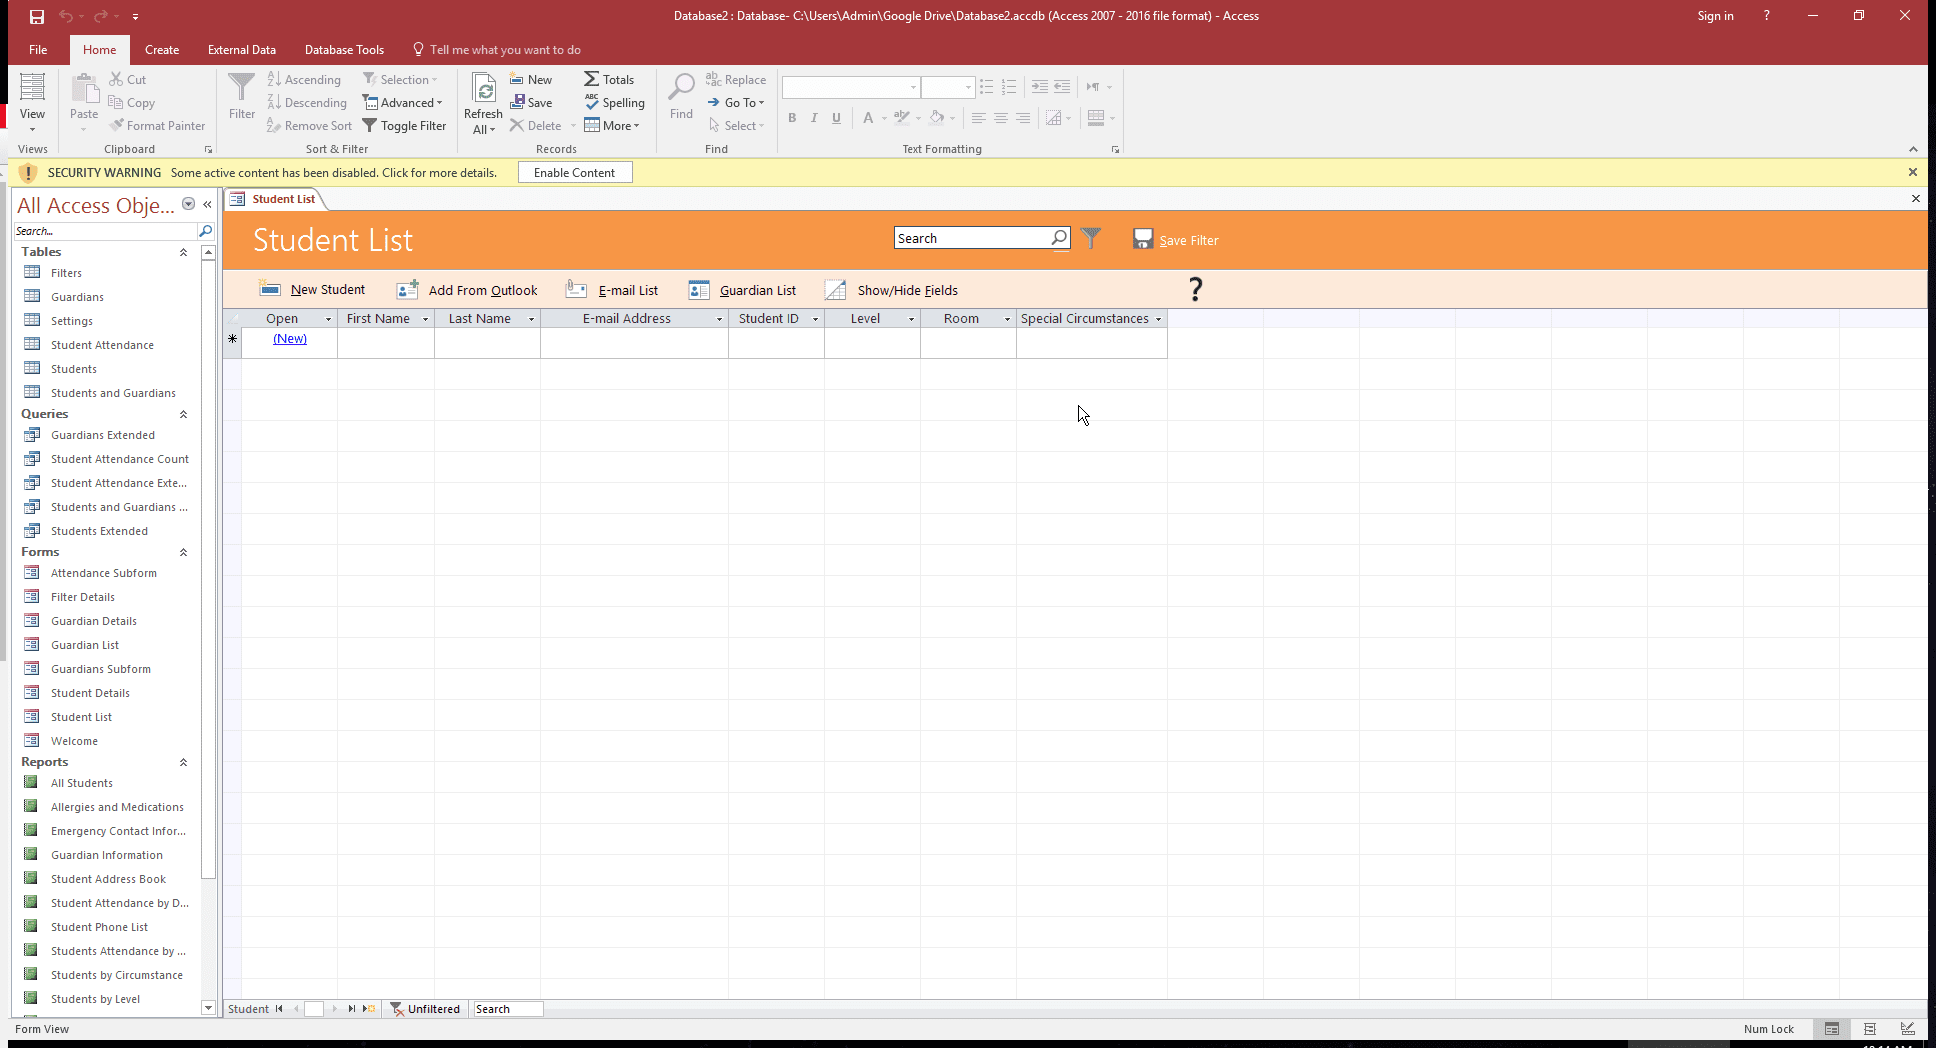Apply the font color swatch
Image resolution: width=1936 pixels, height=1048 pixels.
pyautogui.click(x=867, y=118)
